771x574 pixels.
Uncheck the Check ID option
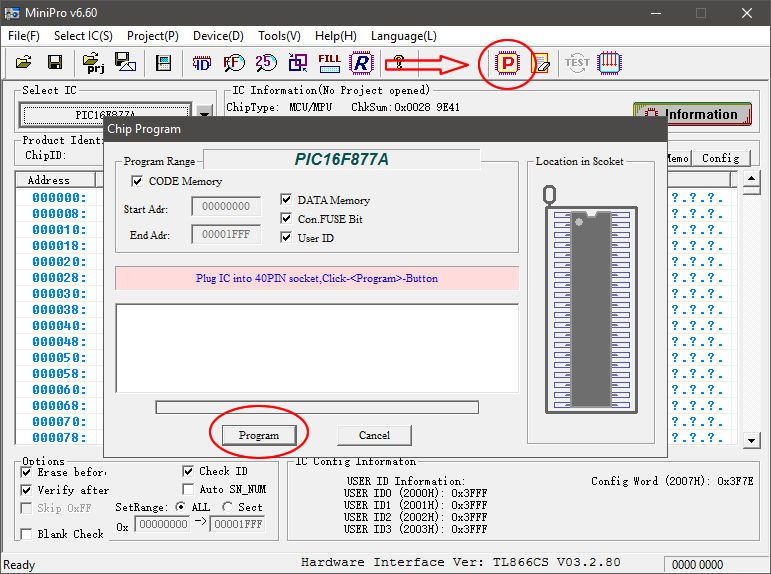tap(188, 471)
